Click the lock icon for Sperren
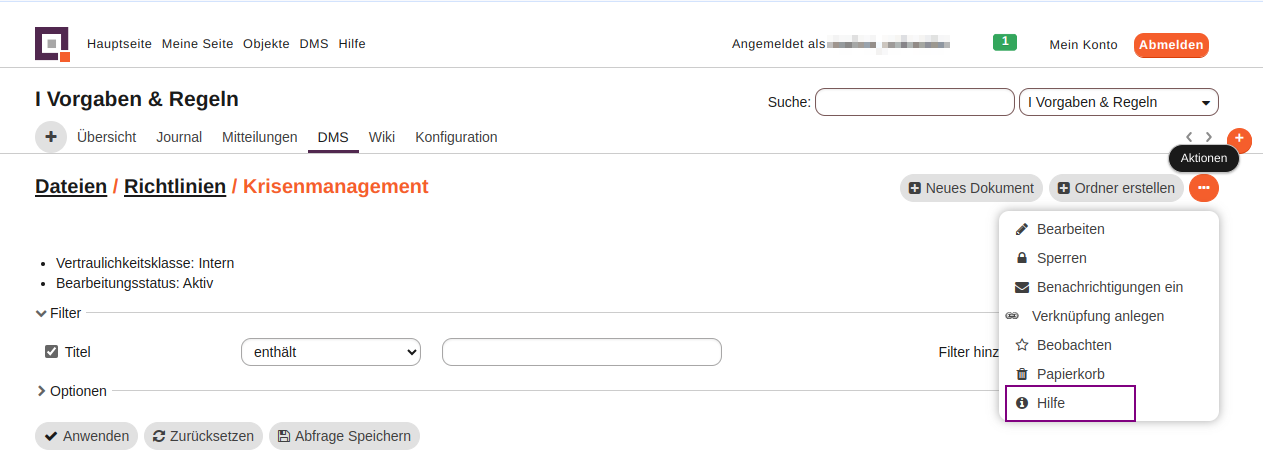The height and width of the screenshot is (473, 1263). pos(1022,258)
